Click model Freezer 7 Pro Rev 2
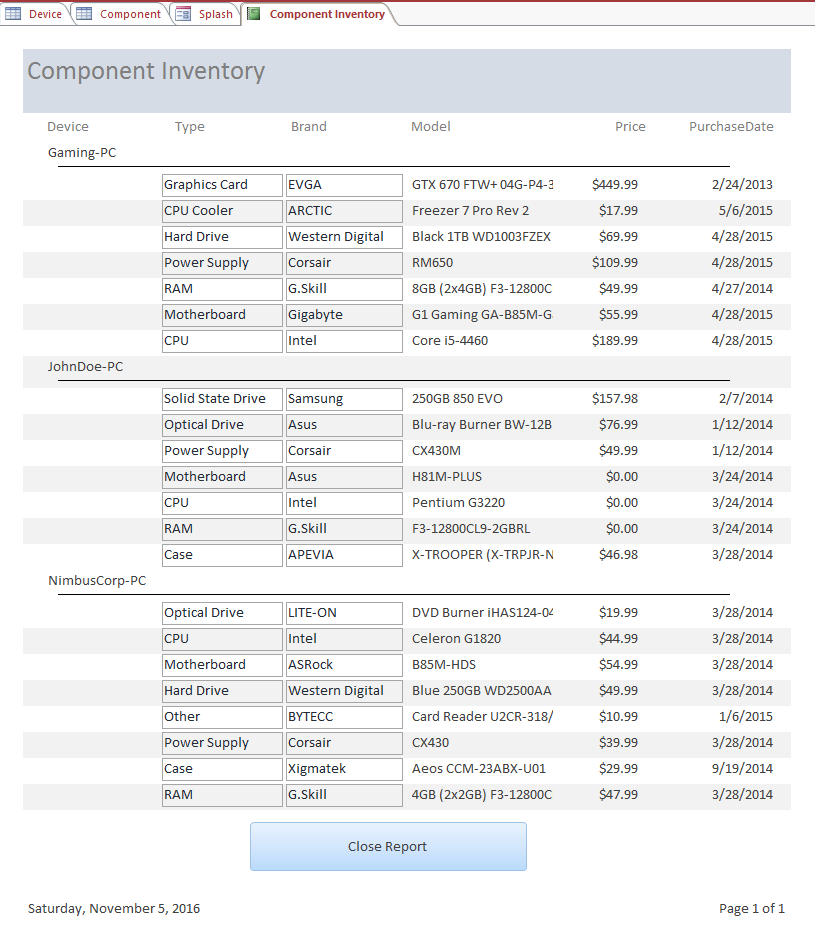This screenshot has height=931, width=815. [470, 211]
